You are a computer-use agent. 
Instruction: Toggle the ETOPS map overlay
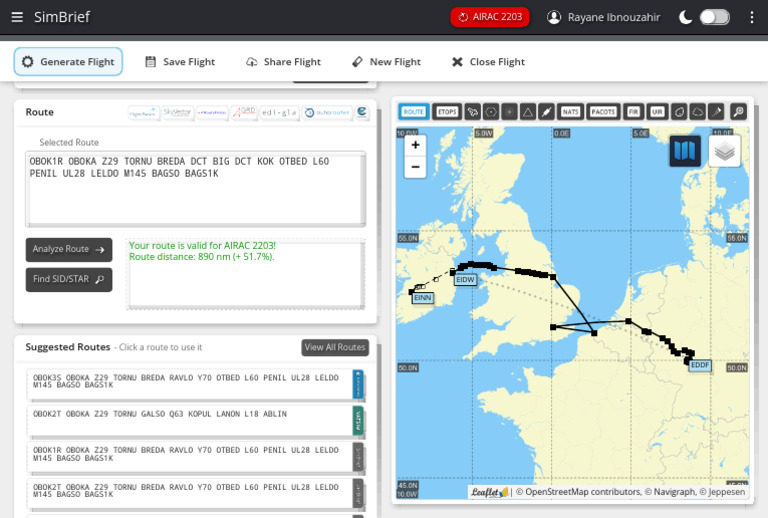[447, 111]
